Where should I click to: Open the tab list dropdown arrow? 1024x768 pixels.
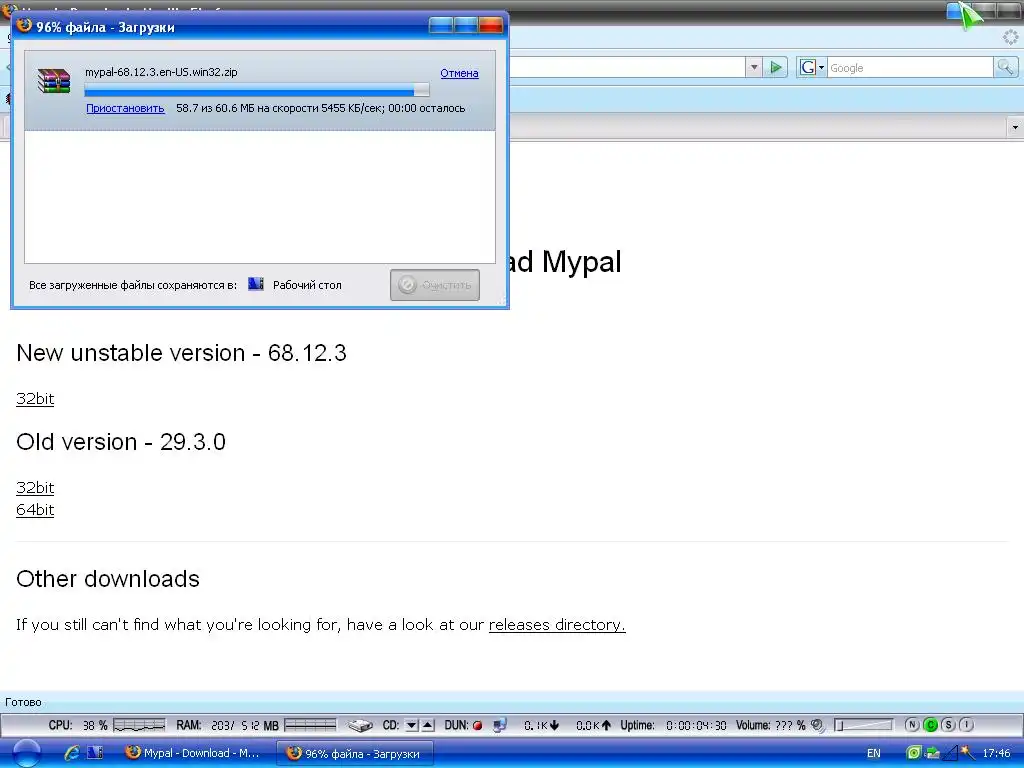click(x=1015, y=127)
